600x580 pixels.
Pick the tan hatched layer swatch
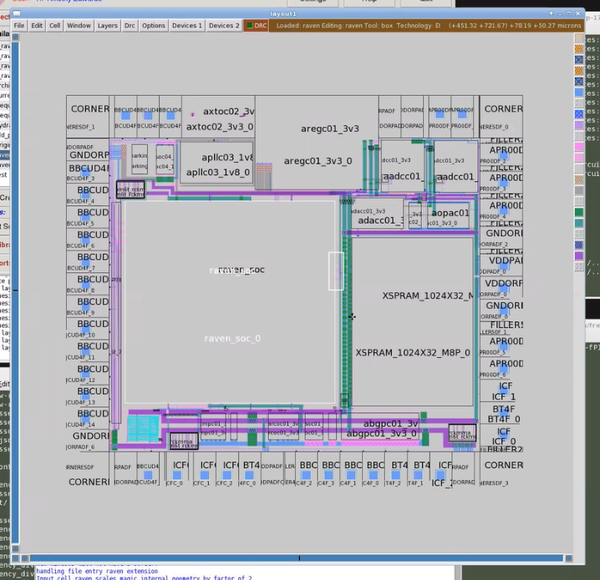click(579, 179)
